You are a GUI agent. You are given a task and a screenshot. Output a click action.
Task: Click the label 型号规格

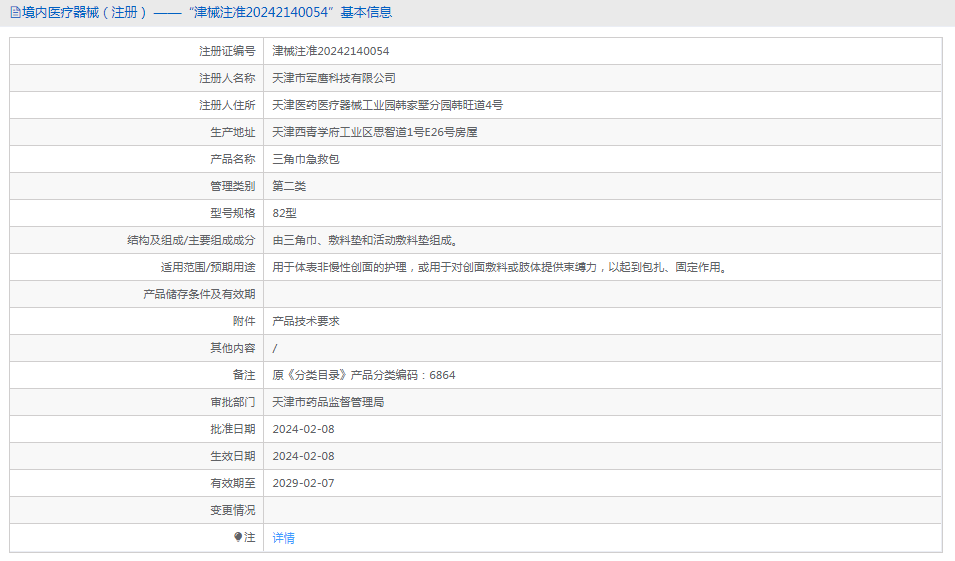(x=233, y=213)
